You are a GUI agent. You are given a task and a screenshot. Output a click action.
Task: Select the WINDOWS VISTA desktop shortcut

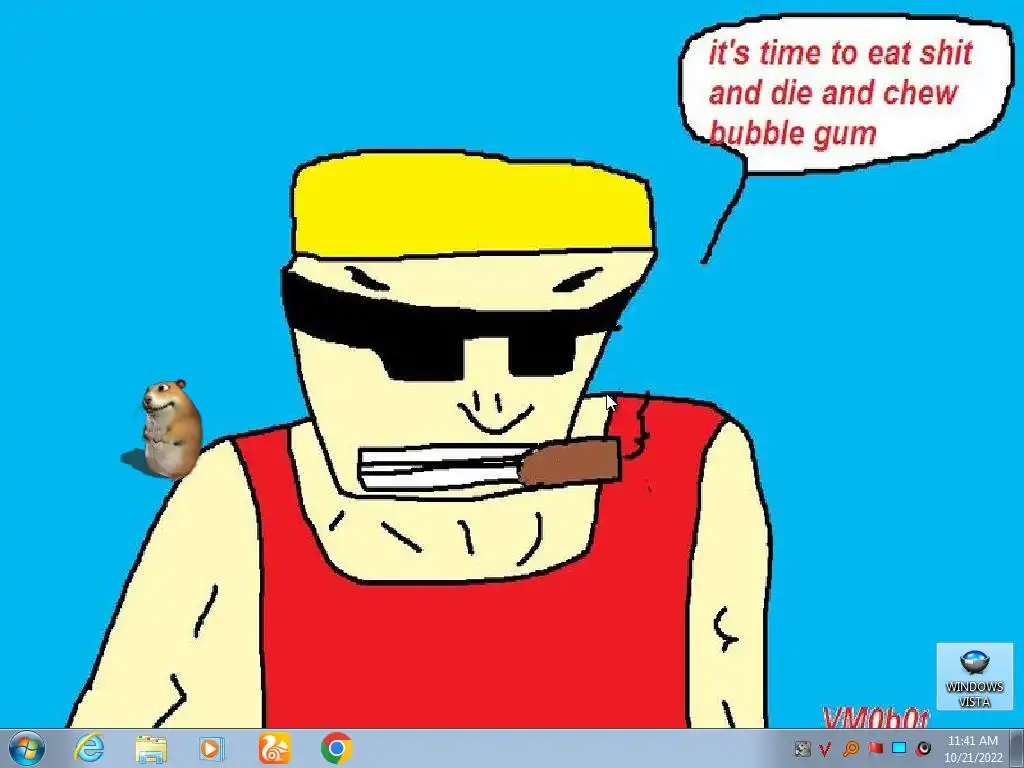point(974,677)
